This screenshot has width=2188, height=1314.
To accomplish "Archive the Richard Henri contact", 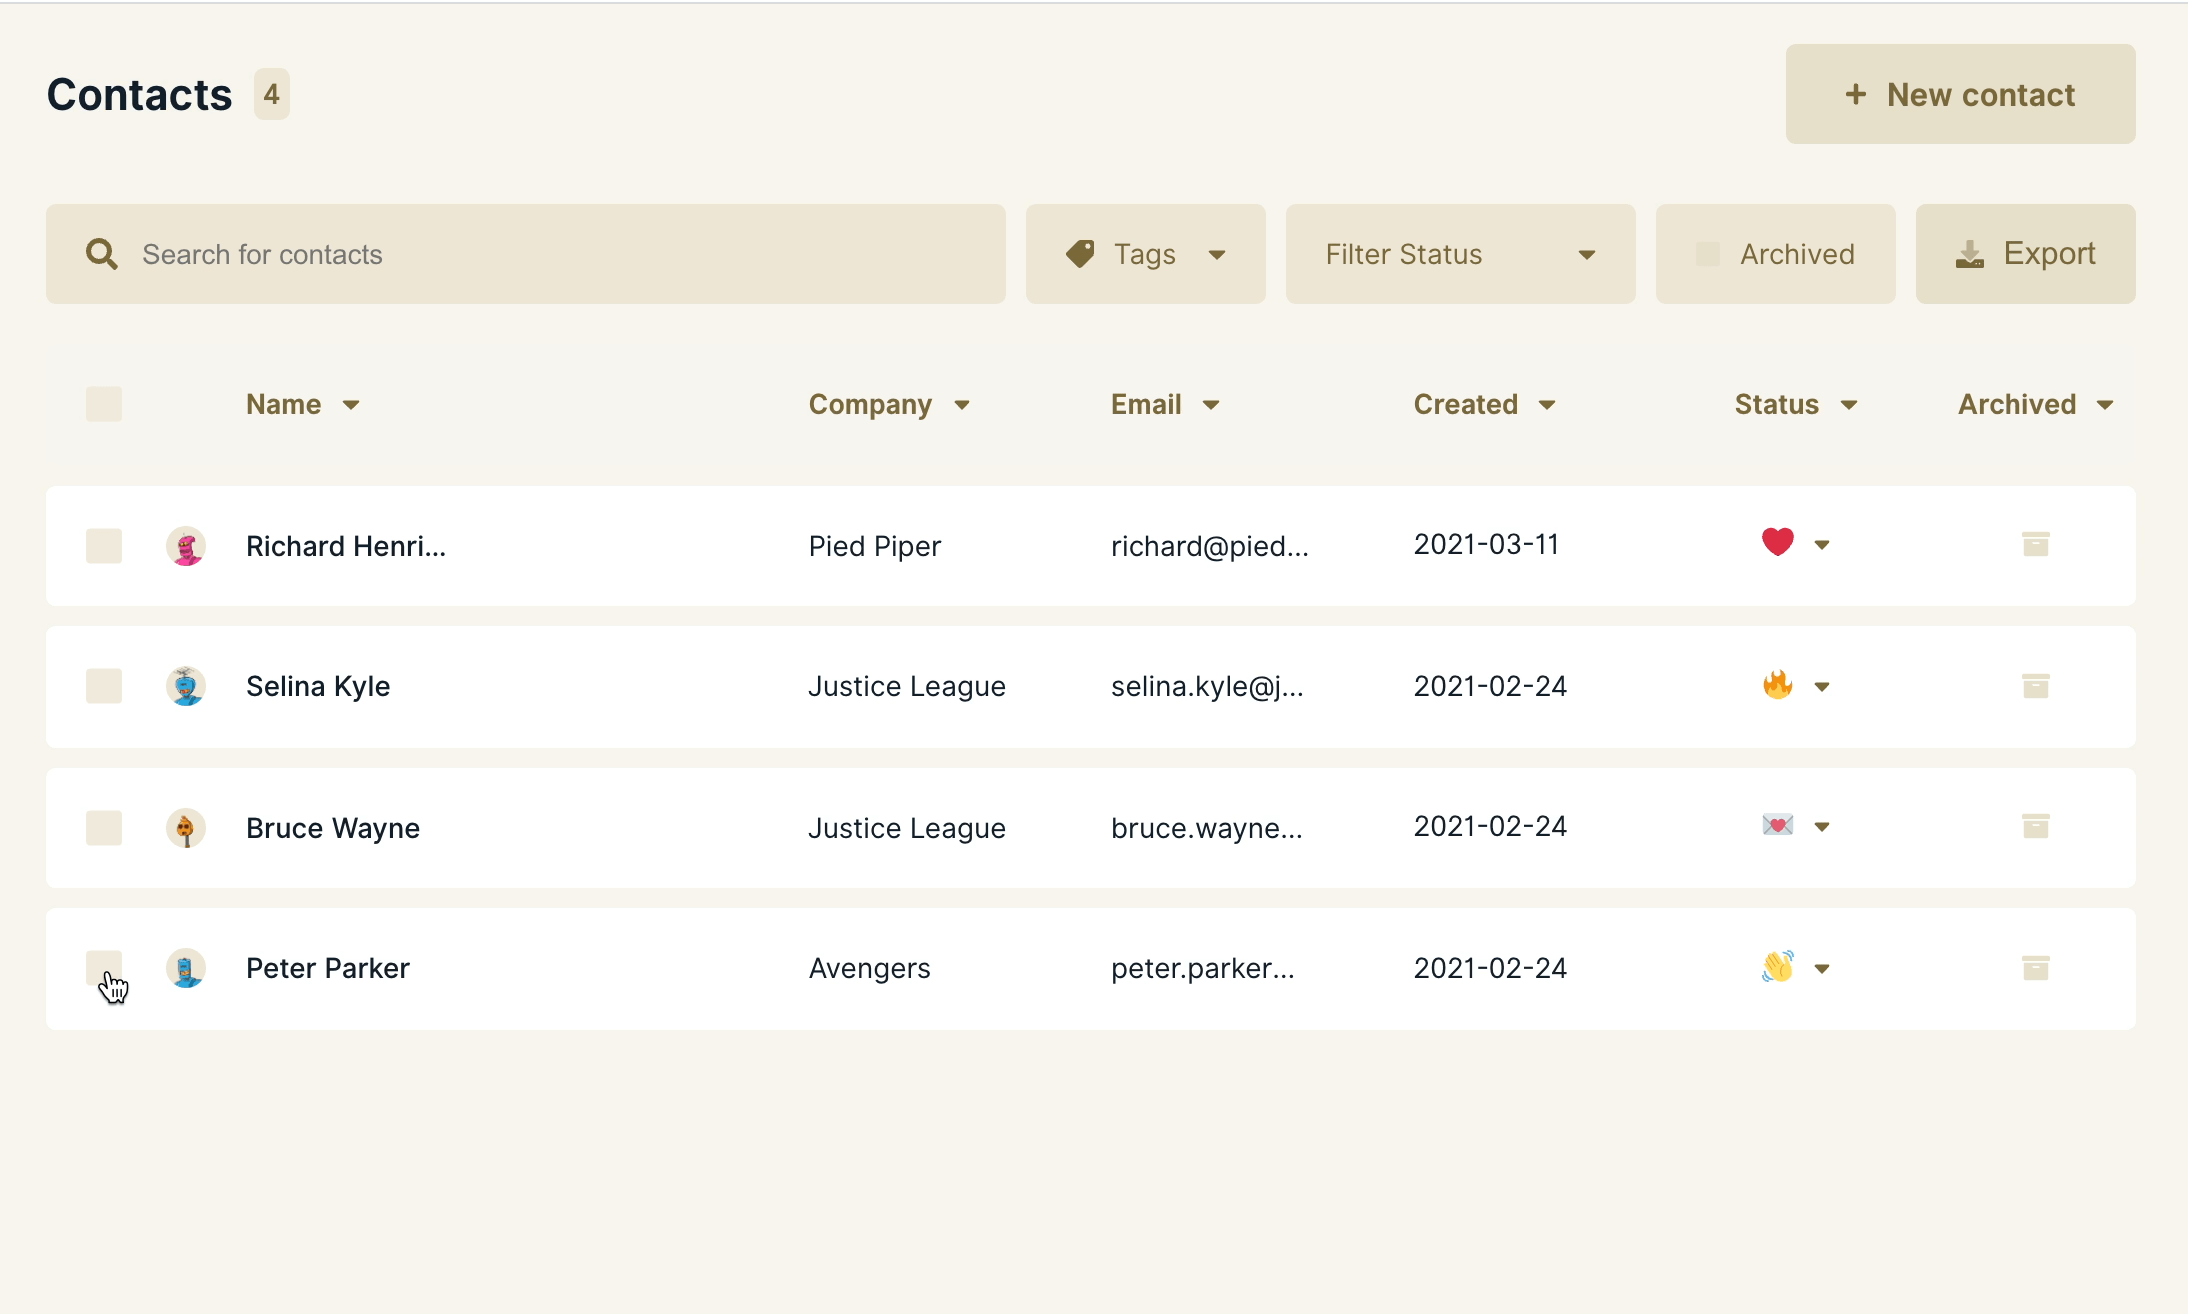I will tap(2035, 544).
